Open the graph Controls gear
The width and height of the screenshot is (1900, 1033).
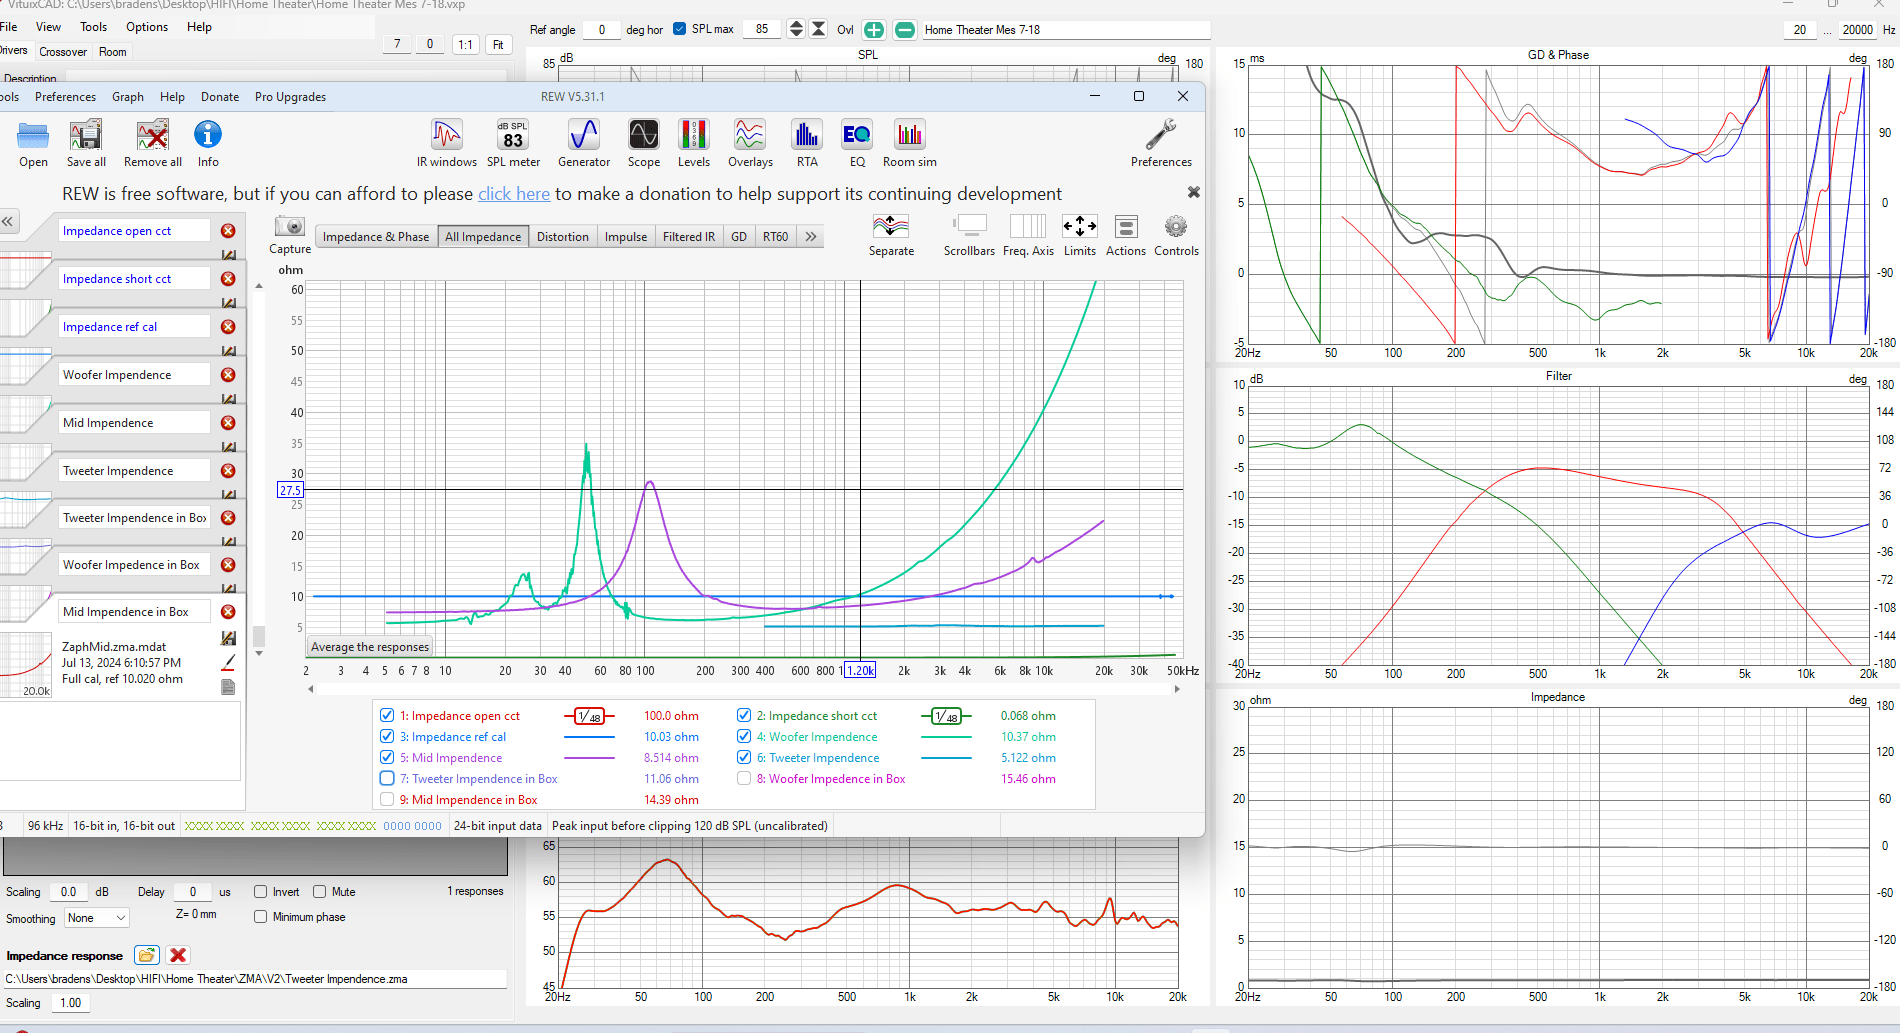pos(1176,236)
